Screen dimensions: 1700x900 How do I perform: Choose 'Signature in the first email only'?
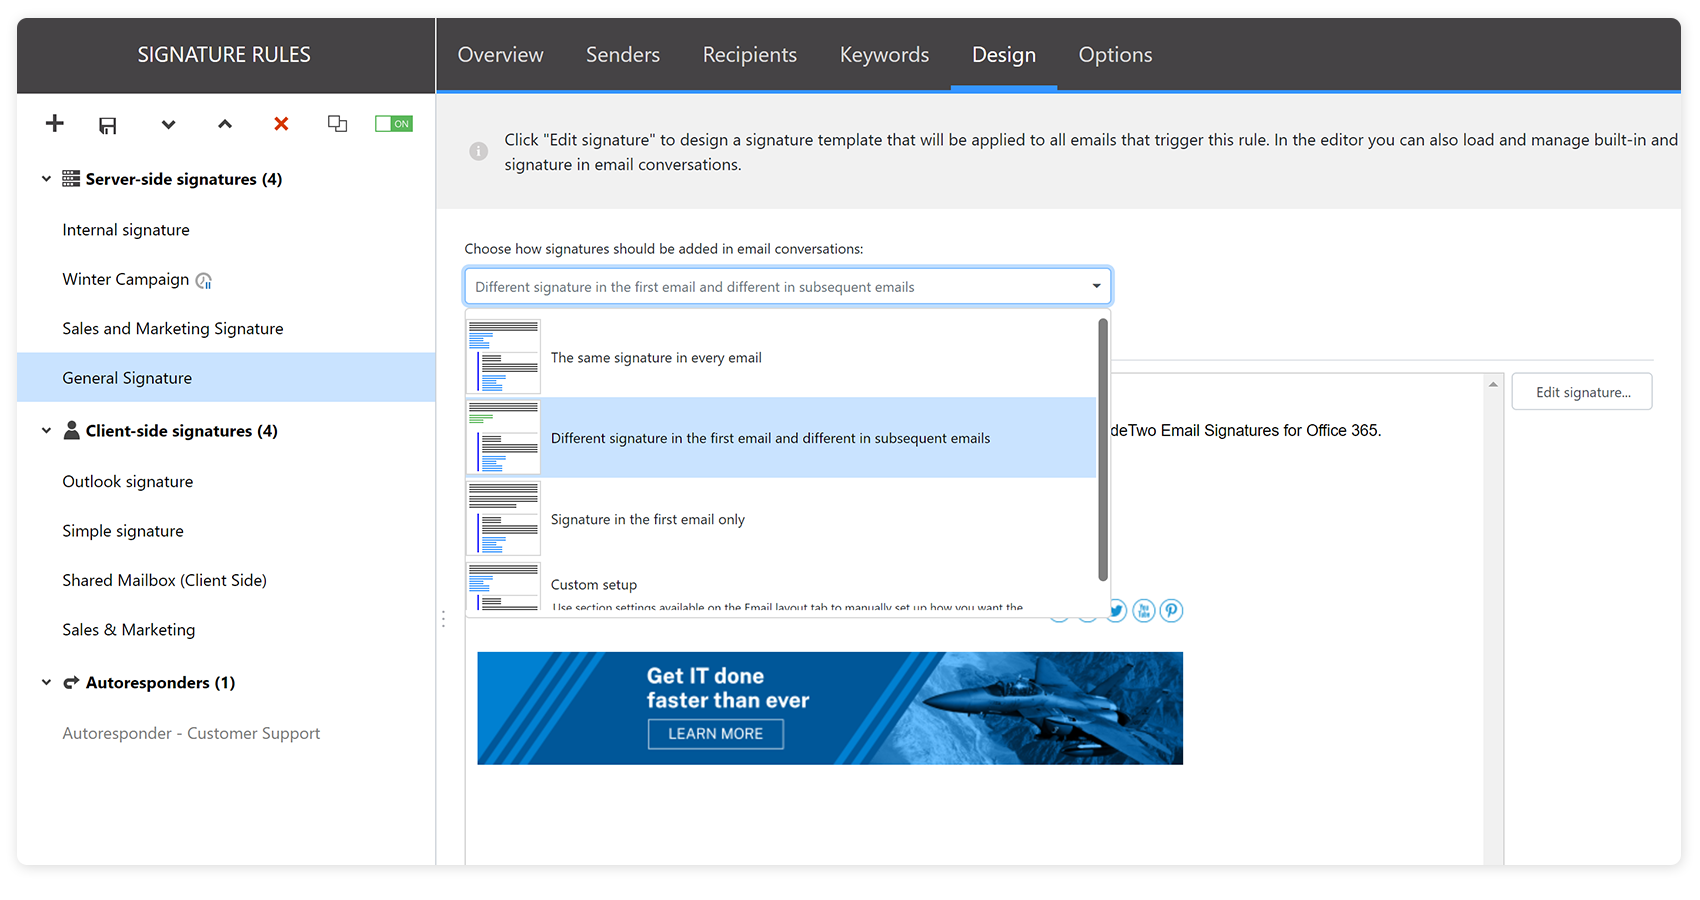click(x=648, y=519)
